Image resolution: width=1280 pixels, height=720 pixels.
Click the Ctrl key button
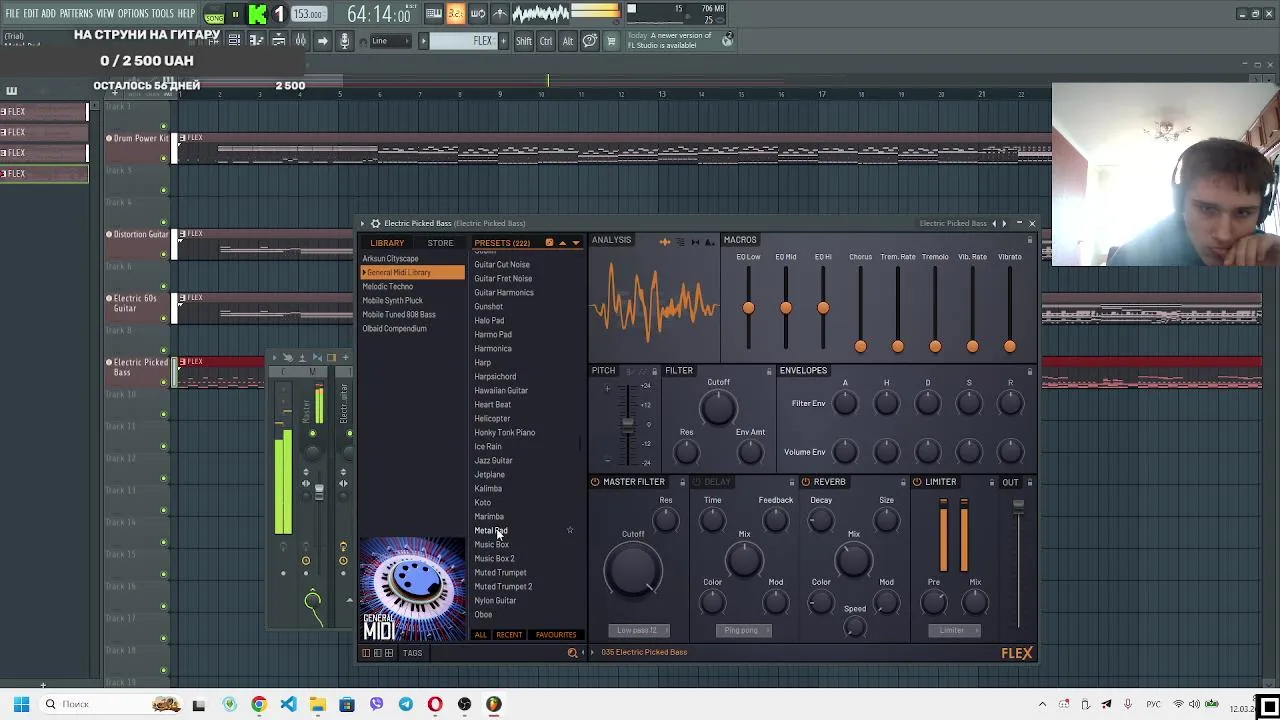pyautogui.click(x=546, y=41)
